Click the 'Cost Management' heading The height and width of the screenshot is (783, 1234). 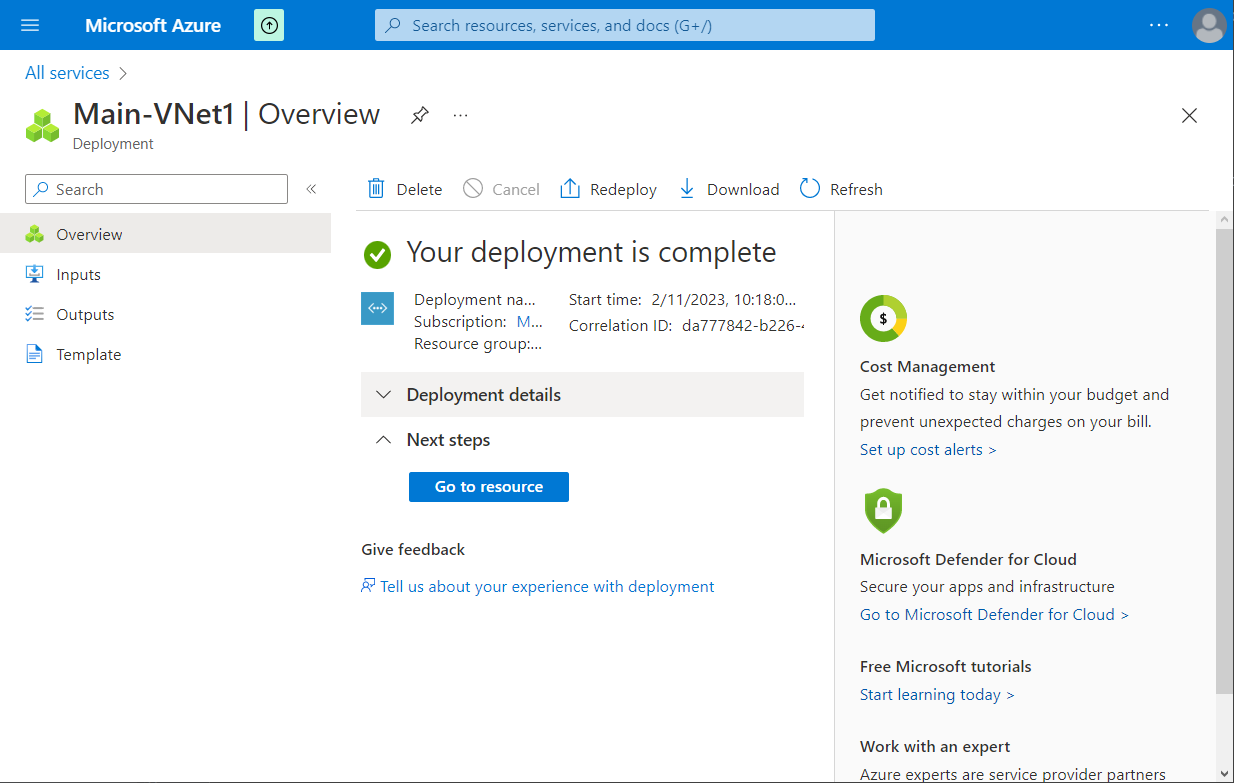click(x=928, y=367)
